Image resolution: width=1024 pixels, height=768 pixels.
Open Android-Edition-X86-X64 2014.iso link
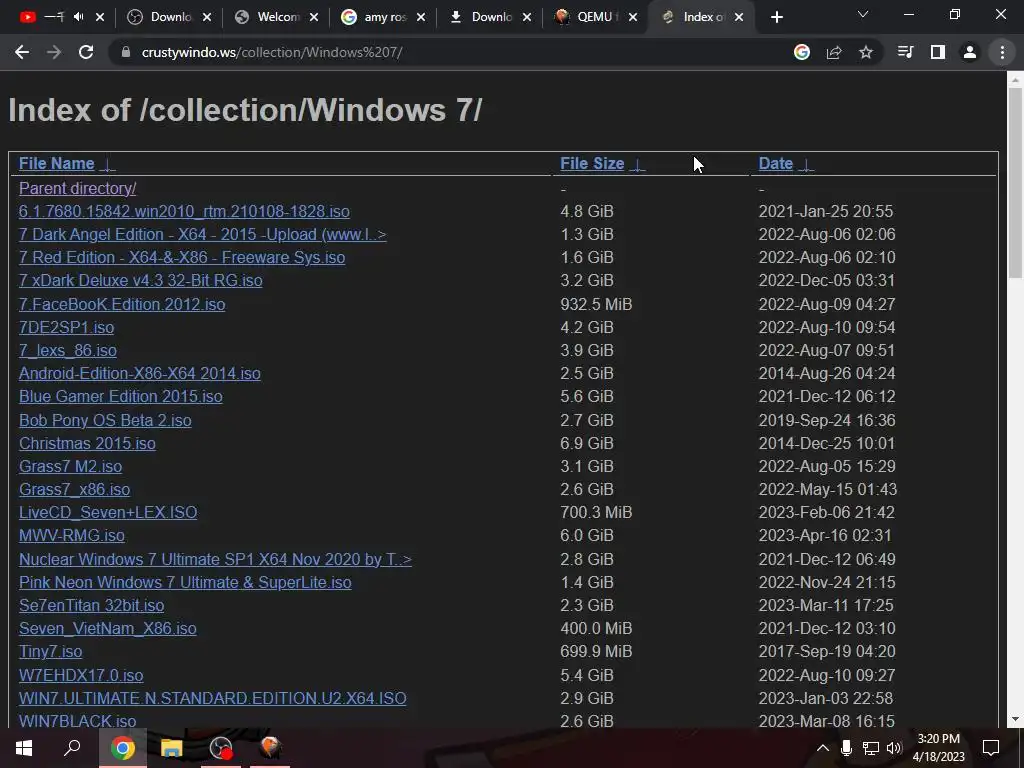coord(140,374)
